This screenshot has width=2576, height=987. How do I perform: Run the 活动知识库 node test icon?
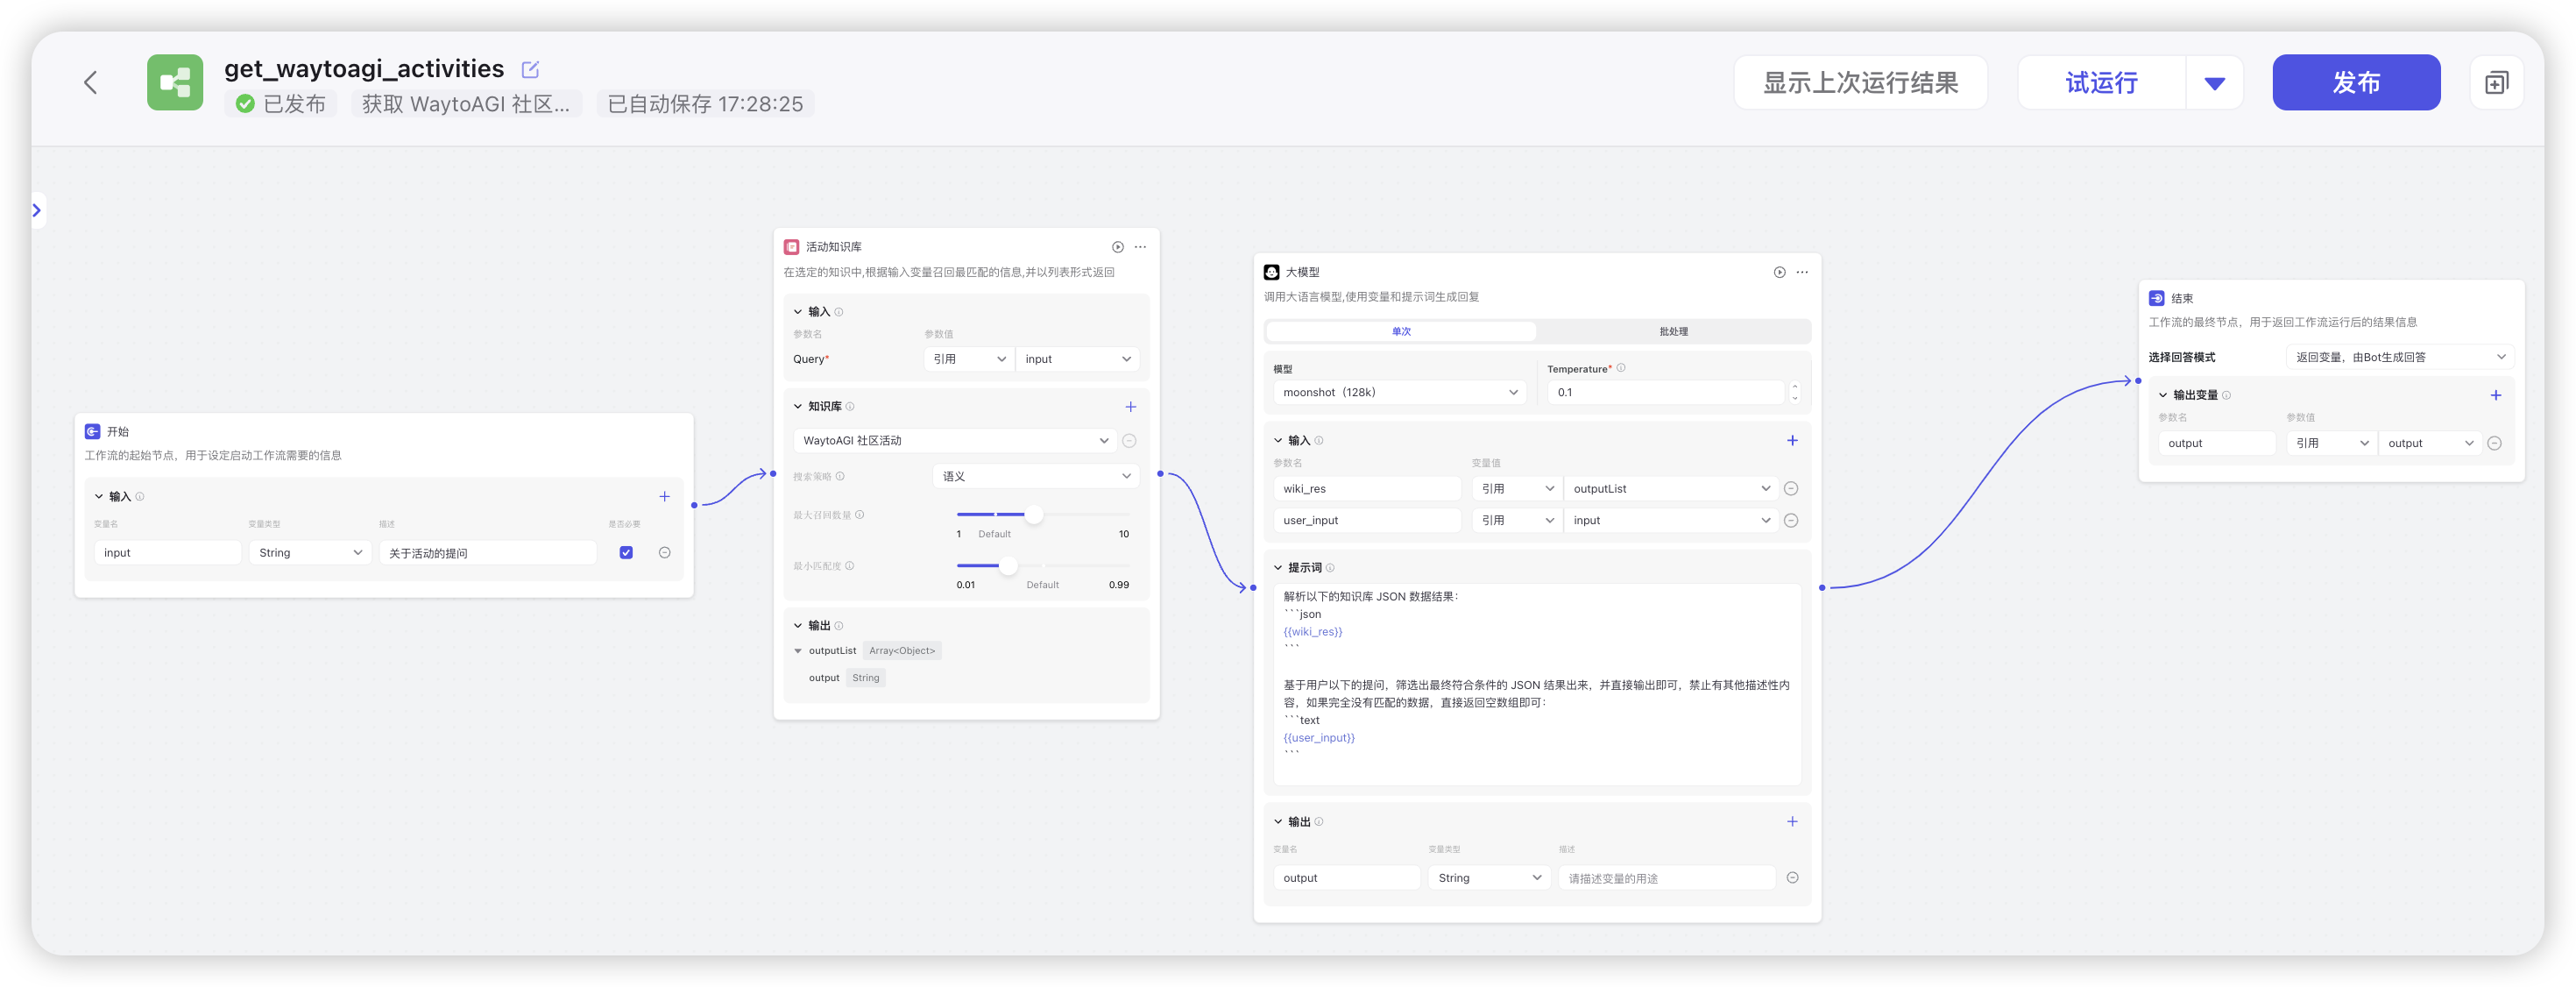(1118, 247)
